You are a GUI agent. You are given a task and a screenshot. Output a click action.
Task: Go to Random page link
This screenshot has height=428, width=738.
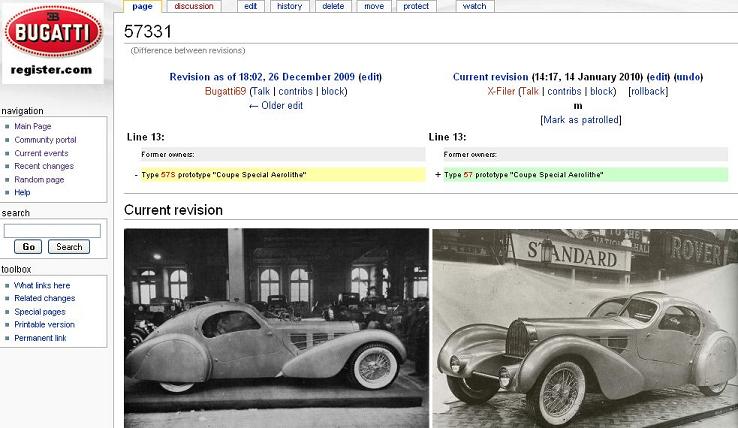pos(39,179)
